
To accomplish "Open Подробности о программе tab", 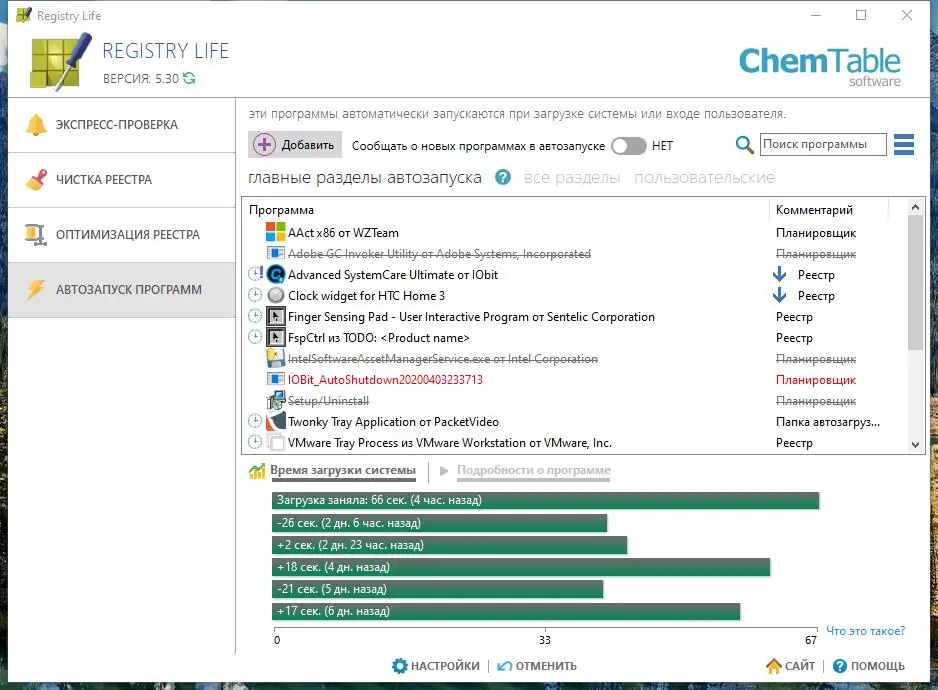I will coord(534,470).
